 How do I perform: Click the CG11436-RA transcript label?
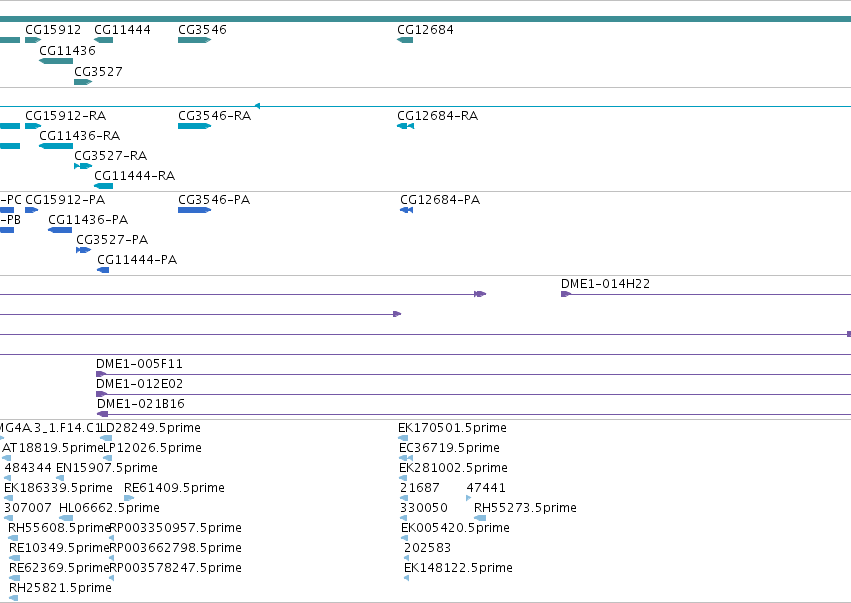tap(79, 136)
